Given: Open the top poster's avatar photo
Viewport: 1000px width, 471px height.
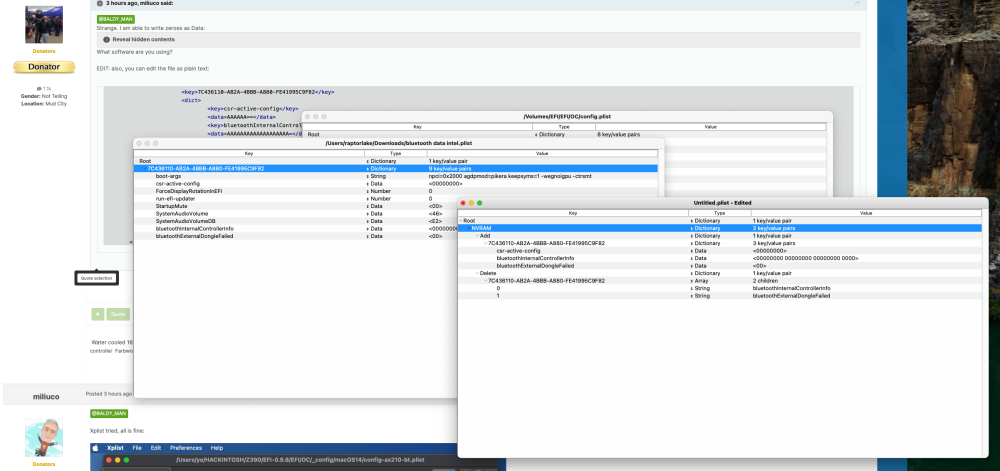Looking at the screenshot, I should pos(44,25).
